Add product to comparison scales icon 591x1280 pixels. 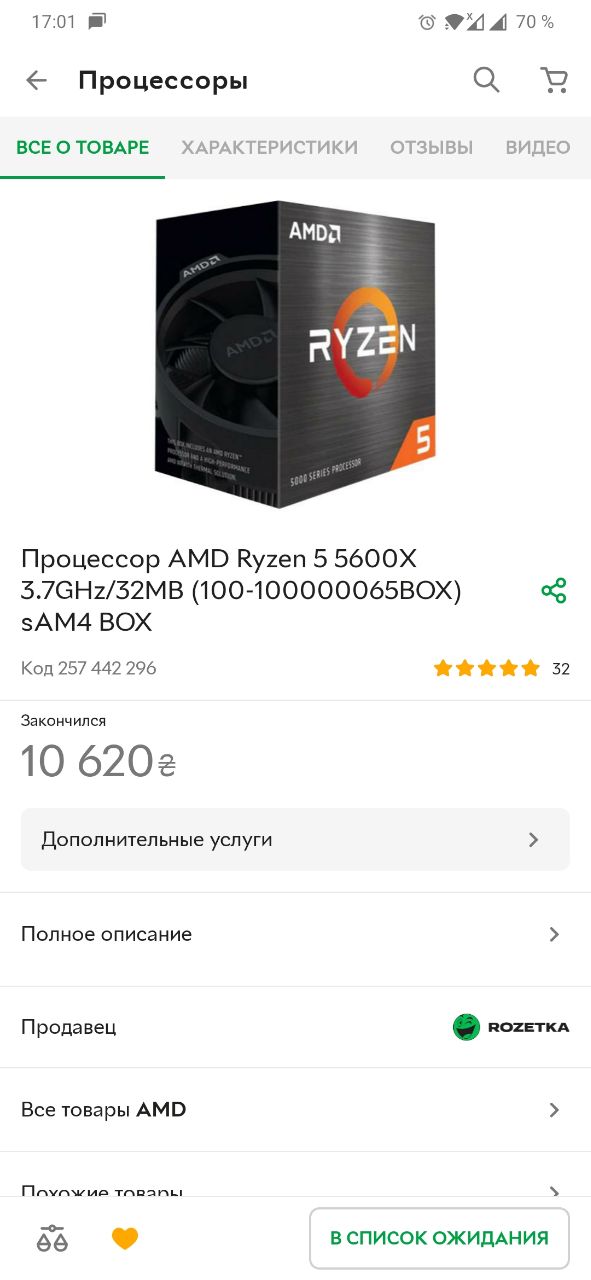point(53,1238)
